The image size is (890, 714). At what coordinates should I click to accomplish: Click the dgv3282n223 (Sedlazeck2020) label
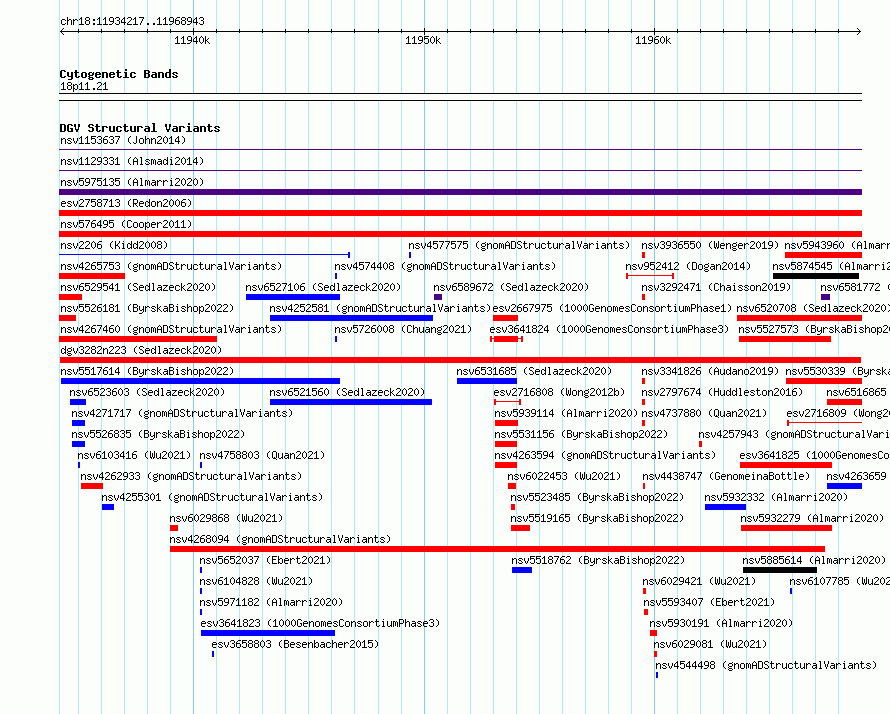coord(141,350)
